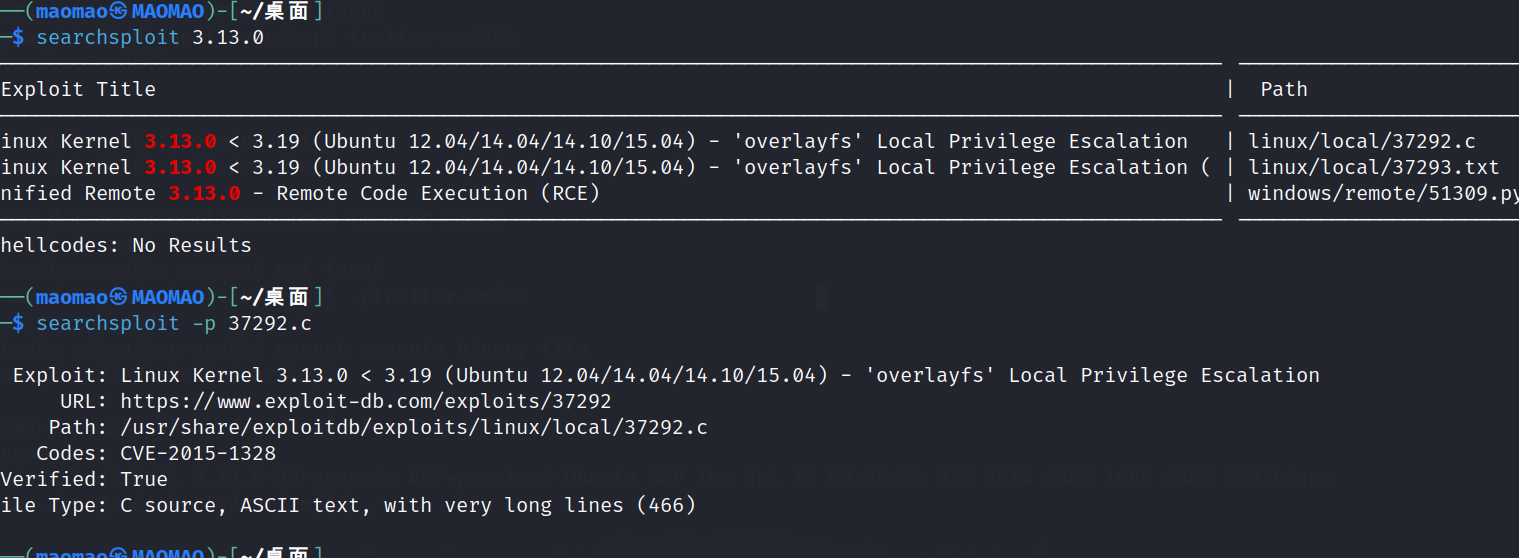This screenshot has height=558, width=1519.
Task: Click the "Path" column header
Action: [x=1283, y=89]
